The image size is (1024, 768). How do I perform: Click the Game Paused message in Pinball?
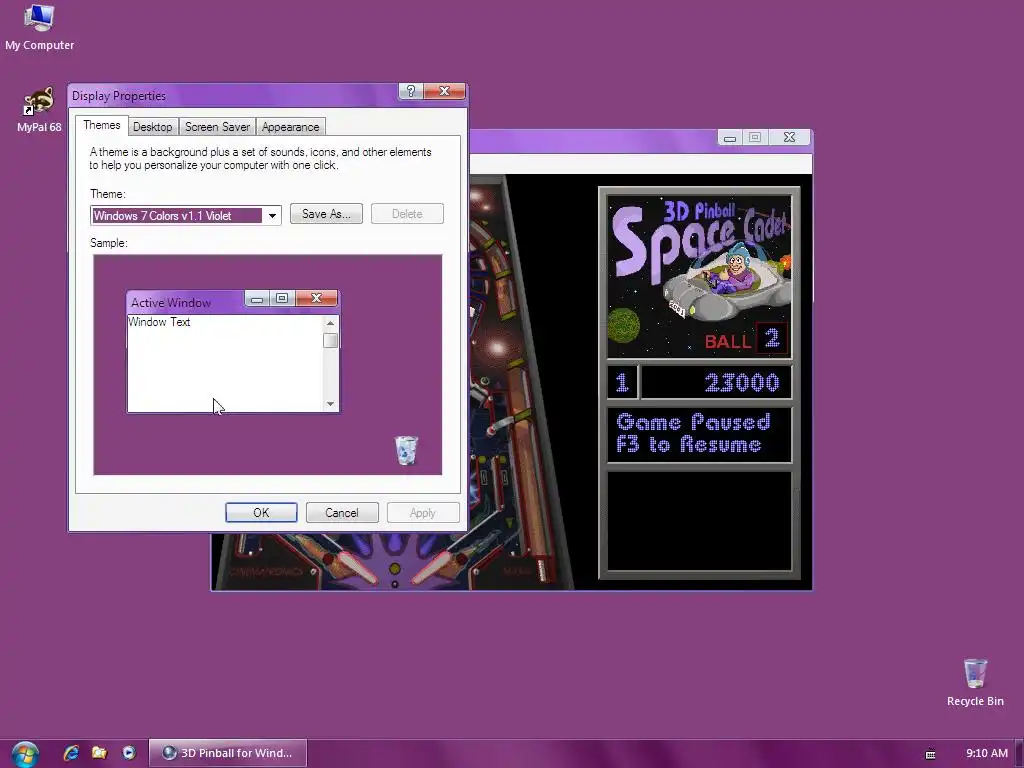pyautogui.click(x=699, y=434)
